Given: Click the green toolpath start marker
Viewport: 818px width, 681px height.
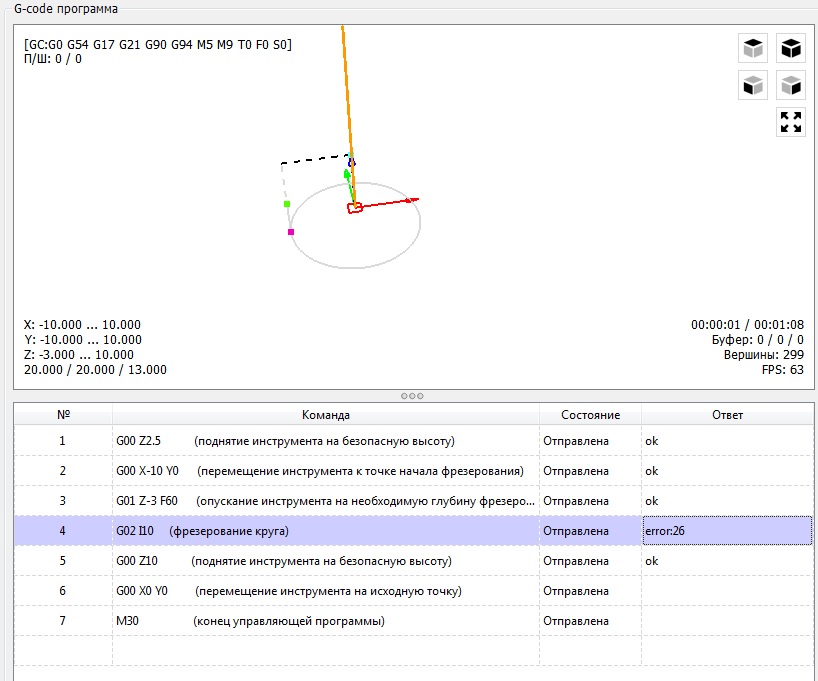Looking at the screenshot, I should click(286, 204).
